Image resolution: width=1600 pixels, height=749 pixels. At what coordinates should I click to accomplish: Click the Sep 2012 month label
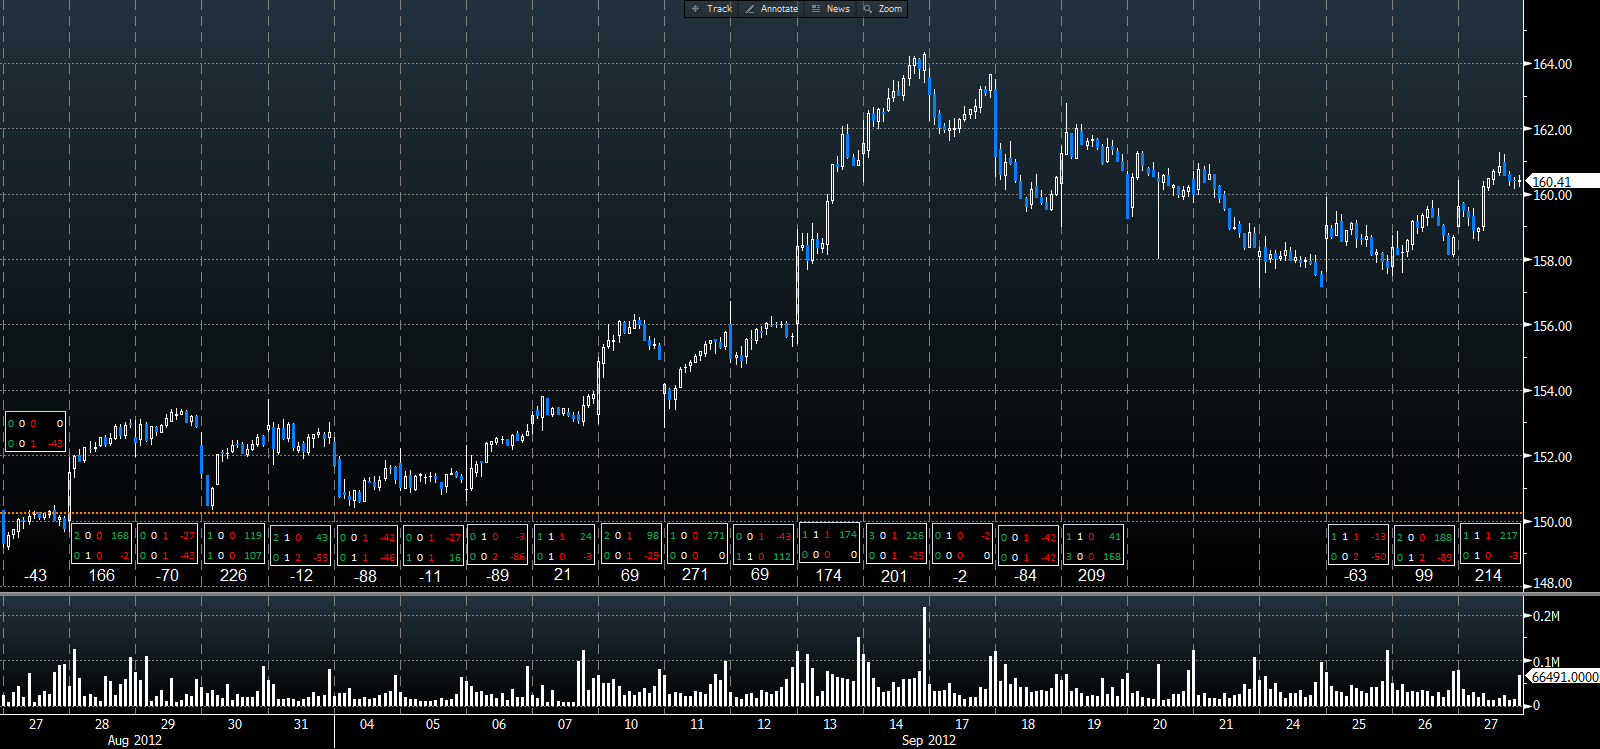coord(928,741)
